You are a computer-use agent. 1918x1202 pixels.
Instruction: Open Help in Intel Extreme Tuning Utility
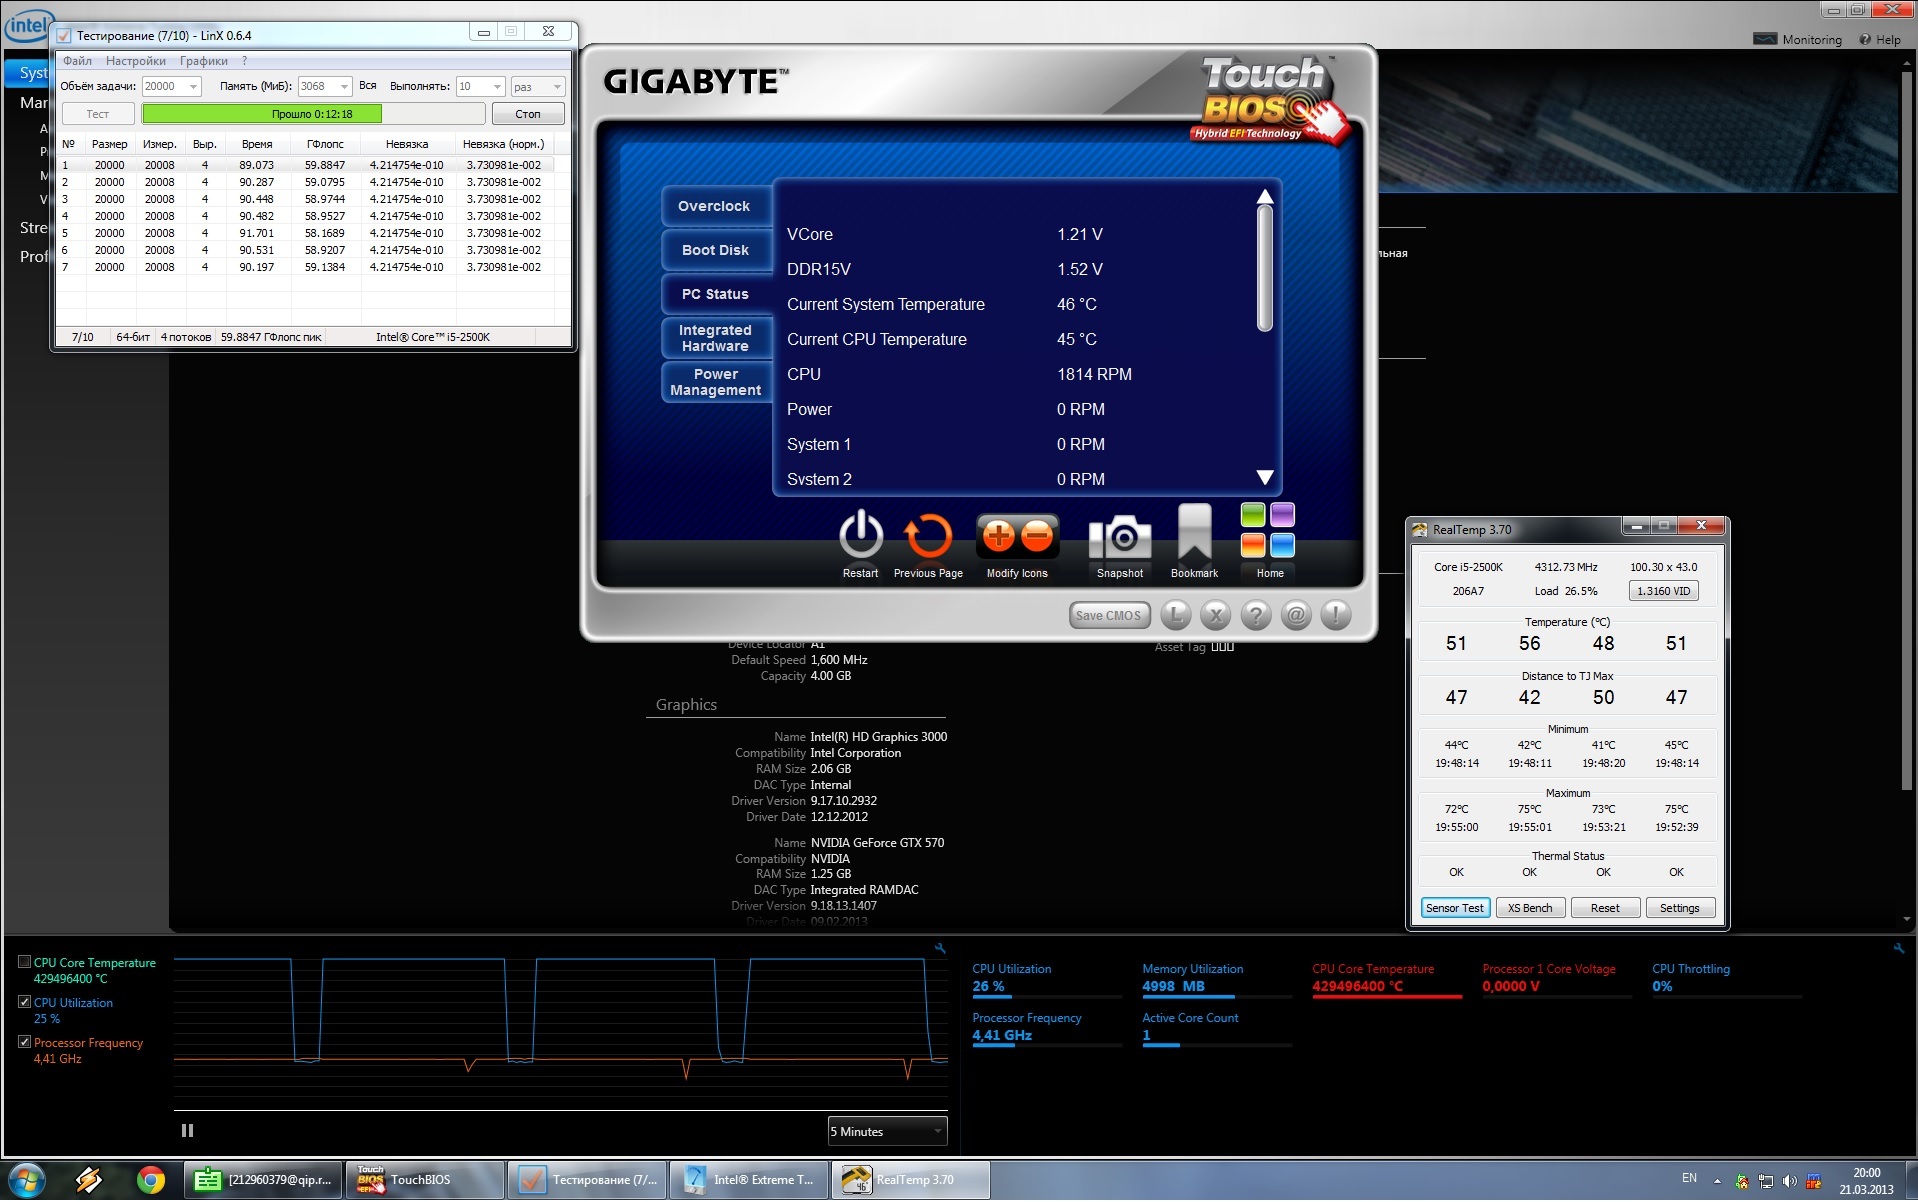click(1880, 39)
